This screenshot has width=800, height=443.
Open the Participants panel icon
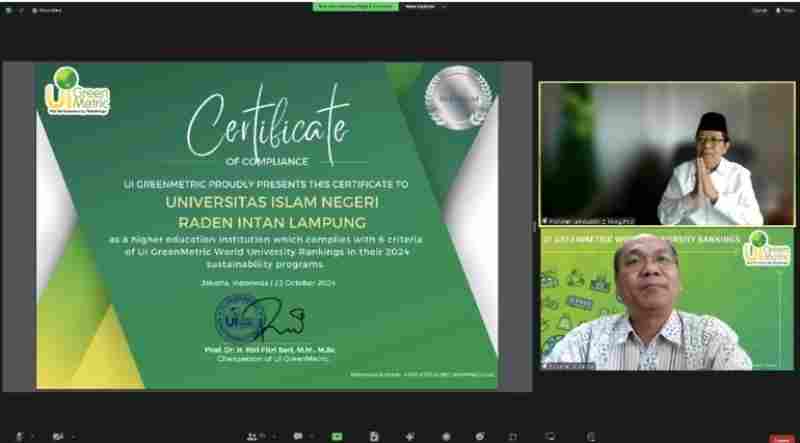click(251, 436)
